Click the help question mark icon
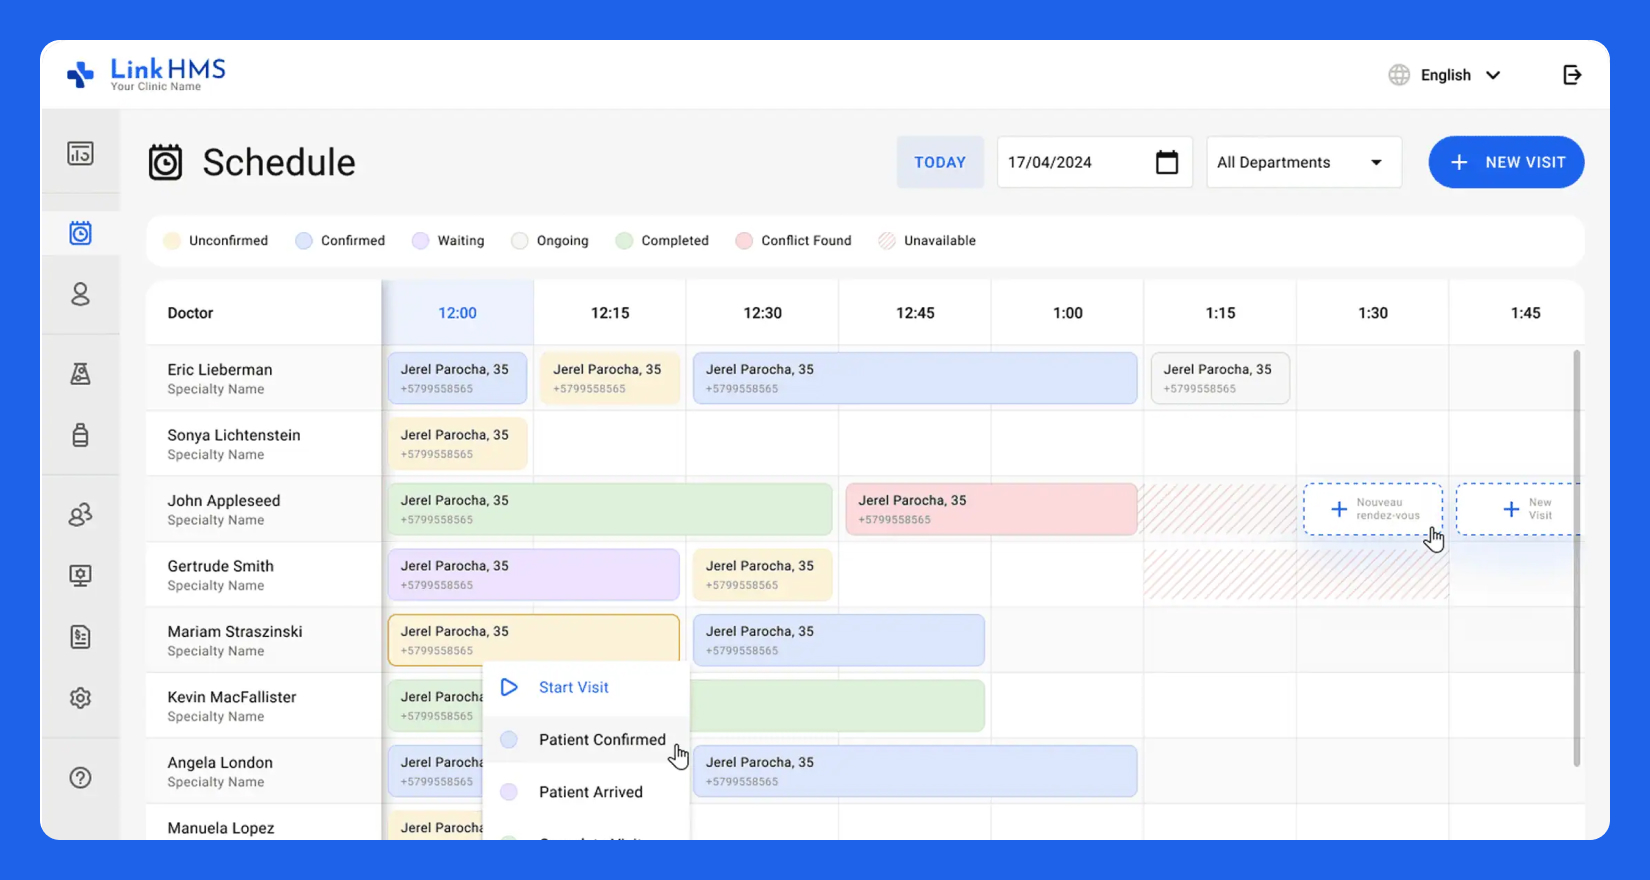The width and height of the screenshot is (1650, 880). pos(80,778)
